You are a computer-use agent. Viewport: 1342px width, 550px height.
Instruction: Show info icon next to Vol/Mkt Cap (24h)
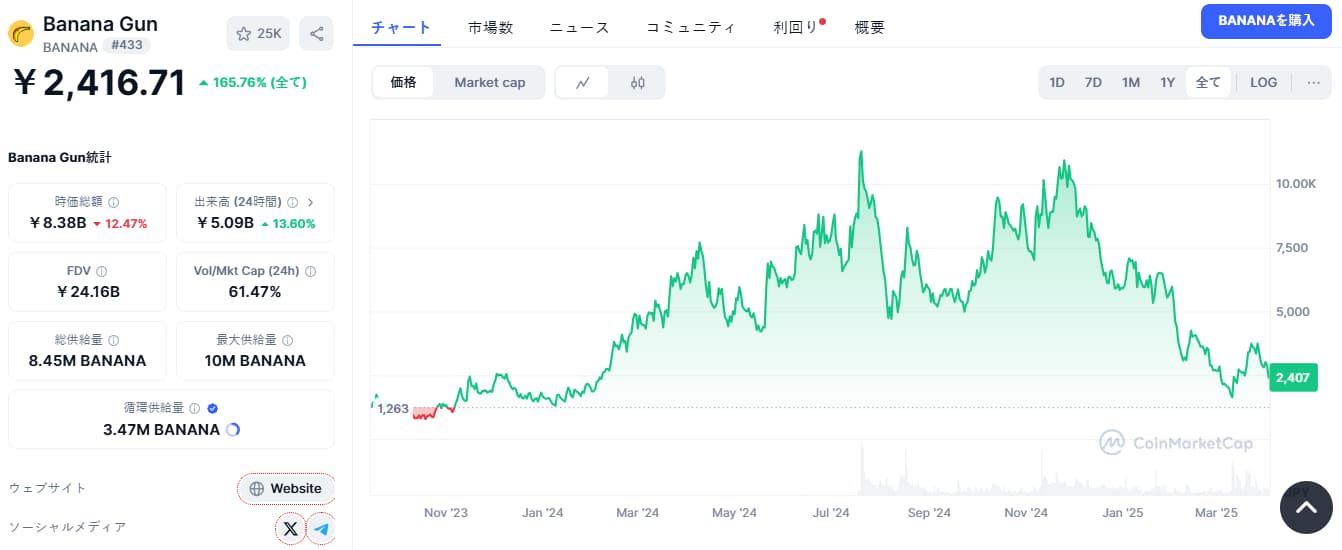point(310,271)
